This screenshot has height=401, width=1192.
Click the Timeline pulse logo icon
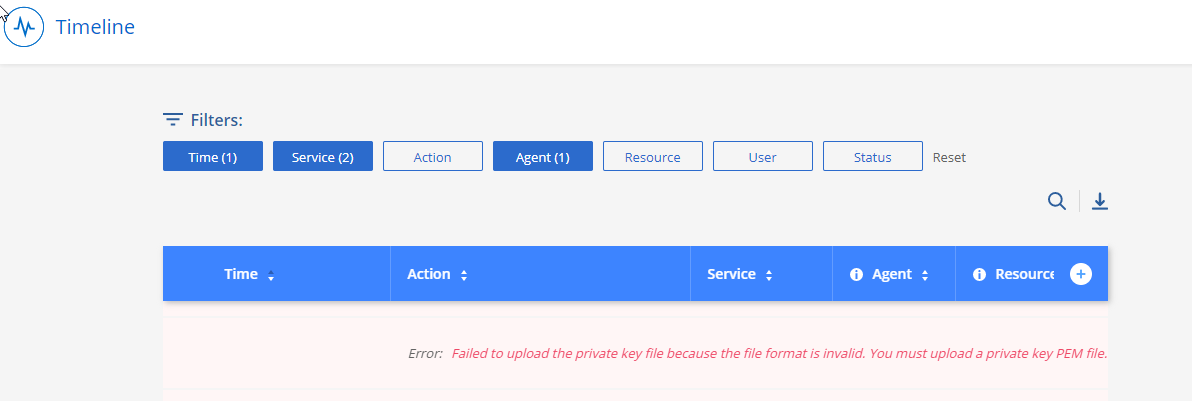click(24, 27)
